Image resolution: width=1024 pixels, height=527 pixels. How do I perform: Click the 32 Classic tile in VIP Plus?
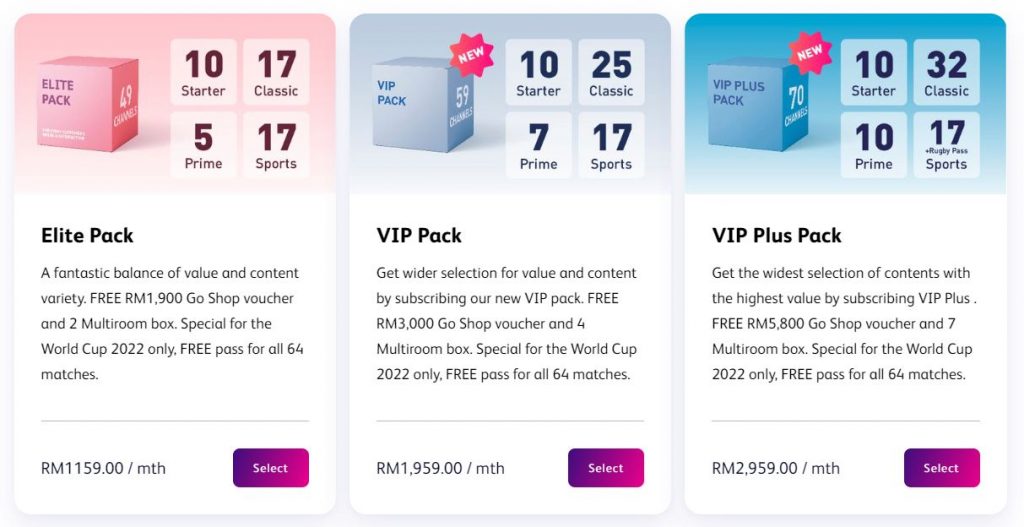click(x=946, y=72)
